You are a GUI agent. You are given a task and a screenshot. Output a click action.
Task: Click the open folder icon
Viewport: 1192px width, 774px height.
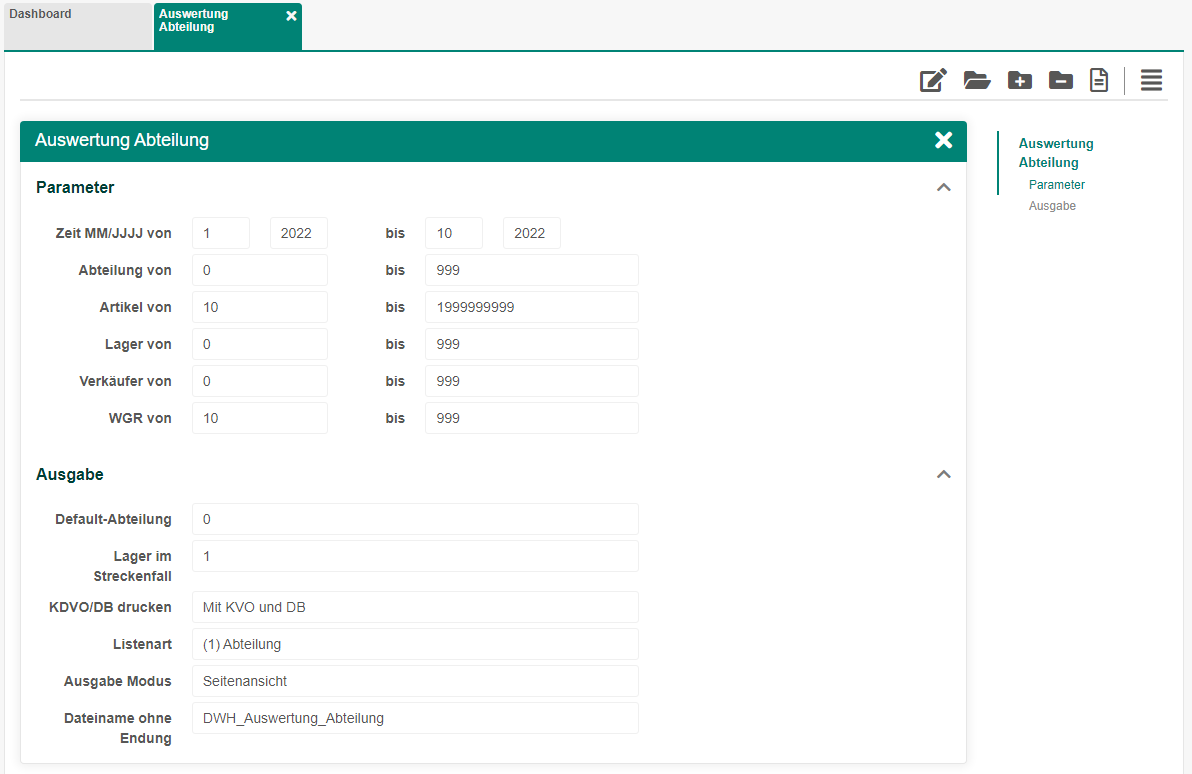coord(977,81)
